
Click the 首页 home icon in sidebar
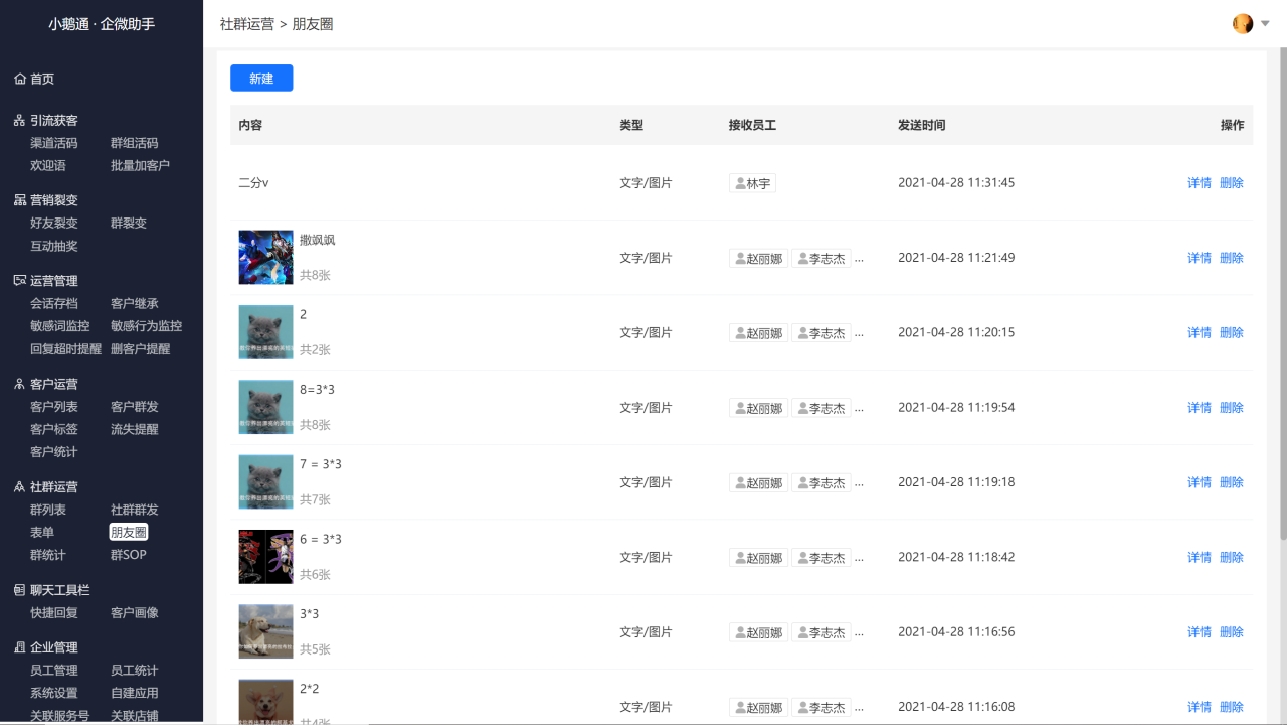(x=20, y=79)
